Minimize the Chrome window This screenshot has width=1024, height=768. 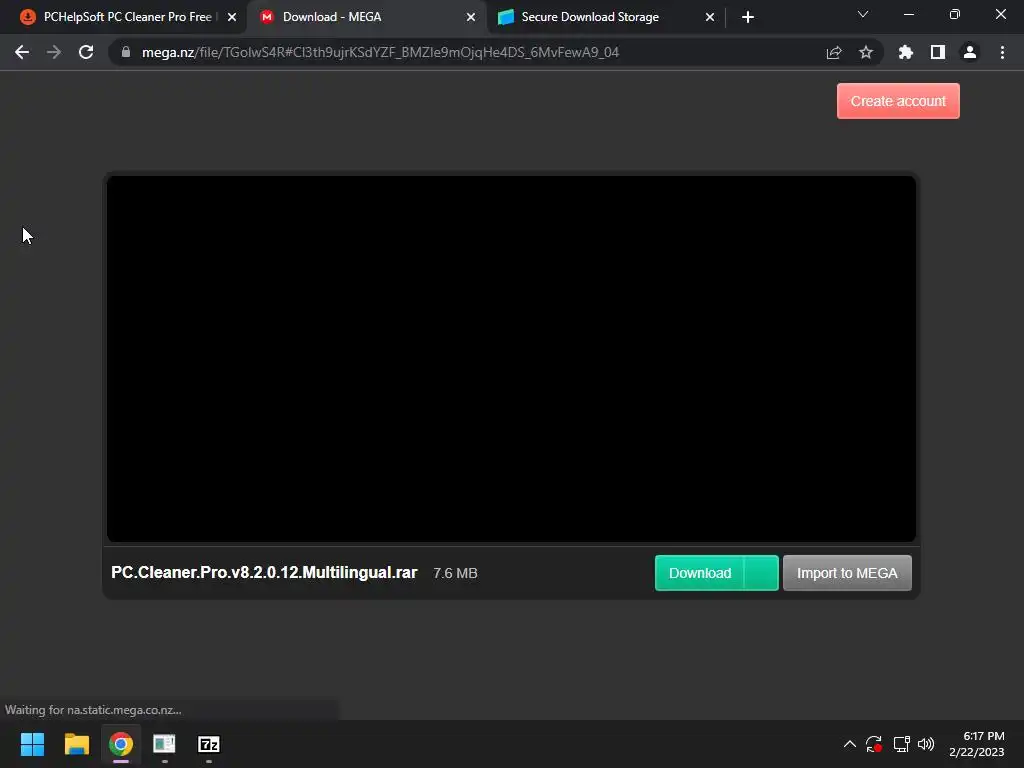908,14
